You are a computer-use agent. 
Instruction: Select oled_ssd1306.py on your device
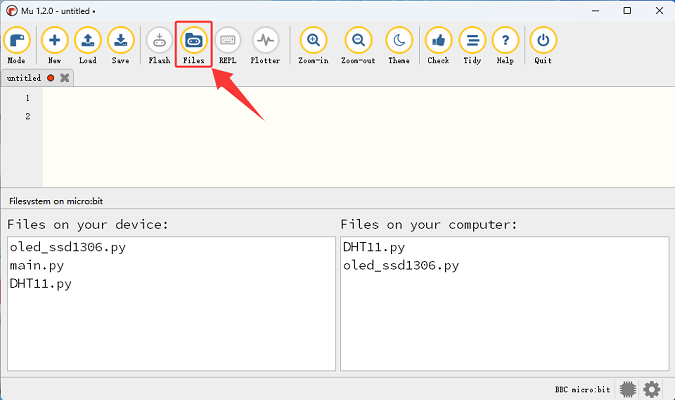click(68, 247)
